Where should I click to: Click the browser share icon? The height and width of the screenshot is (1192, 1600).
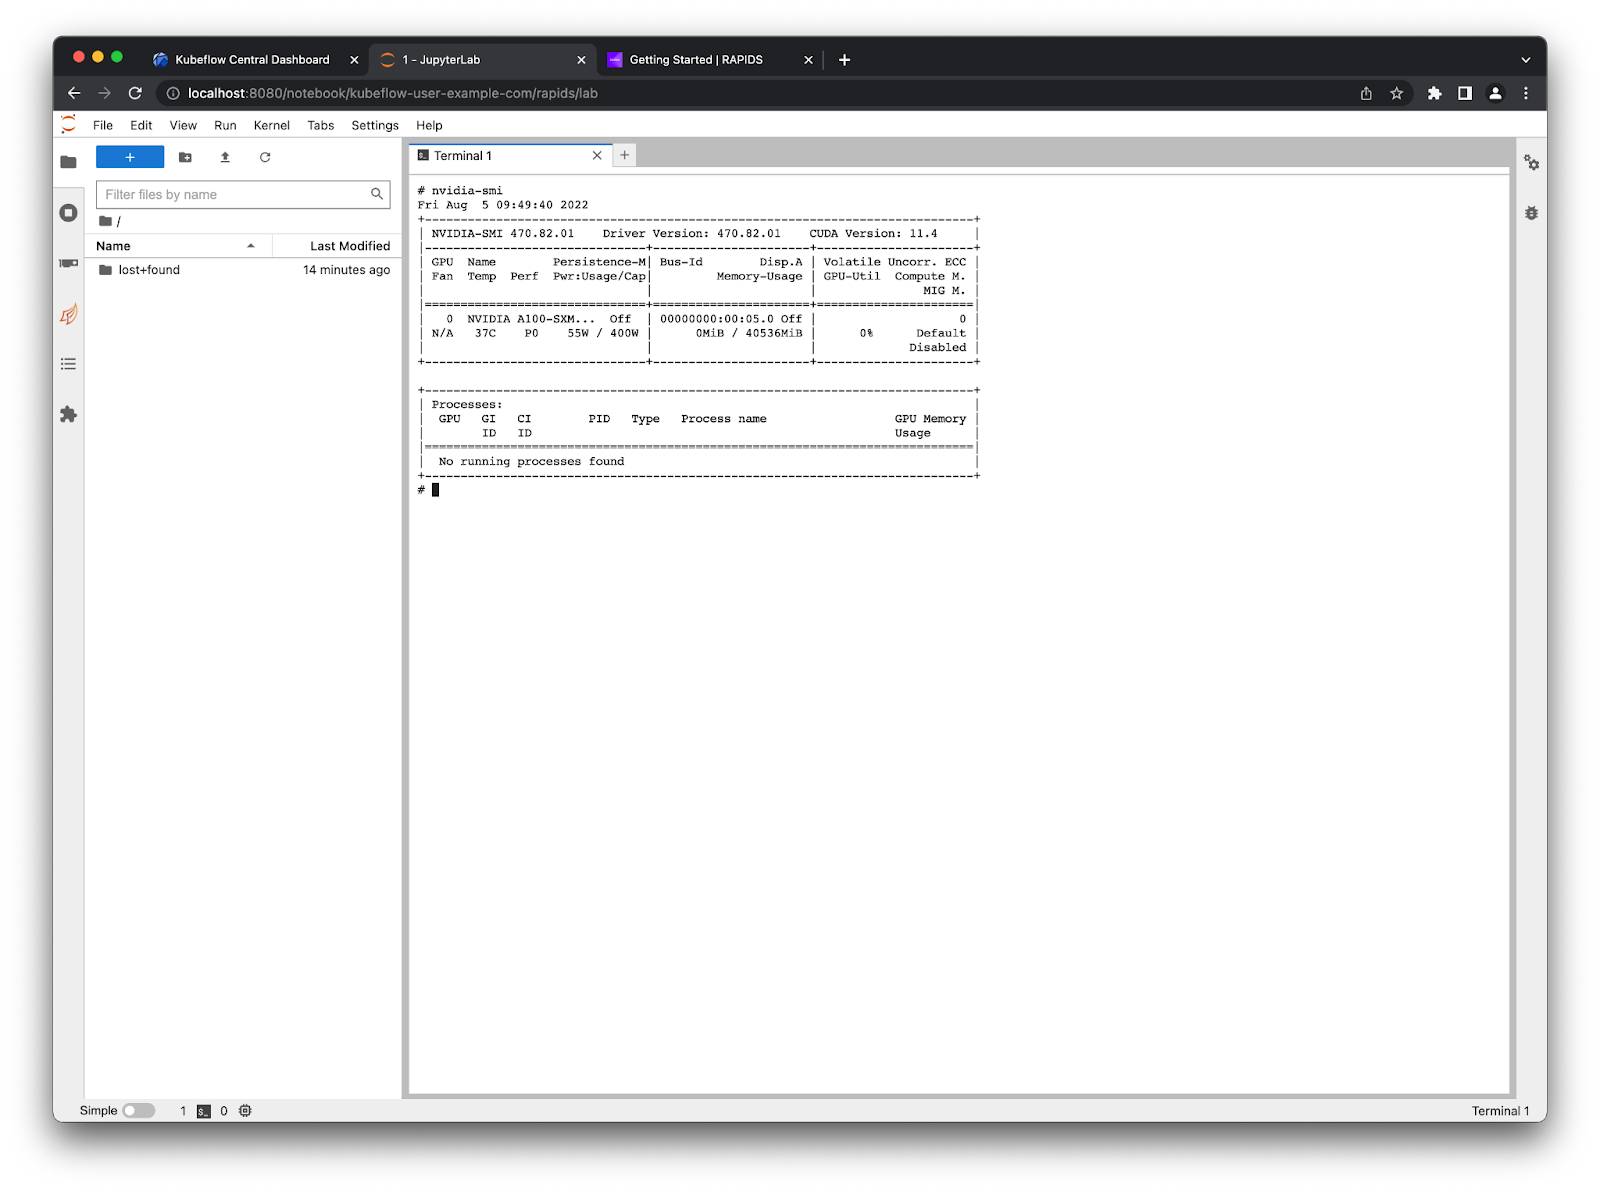[x=1366, y=93]
